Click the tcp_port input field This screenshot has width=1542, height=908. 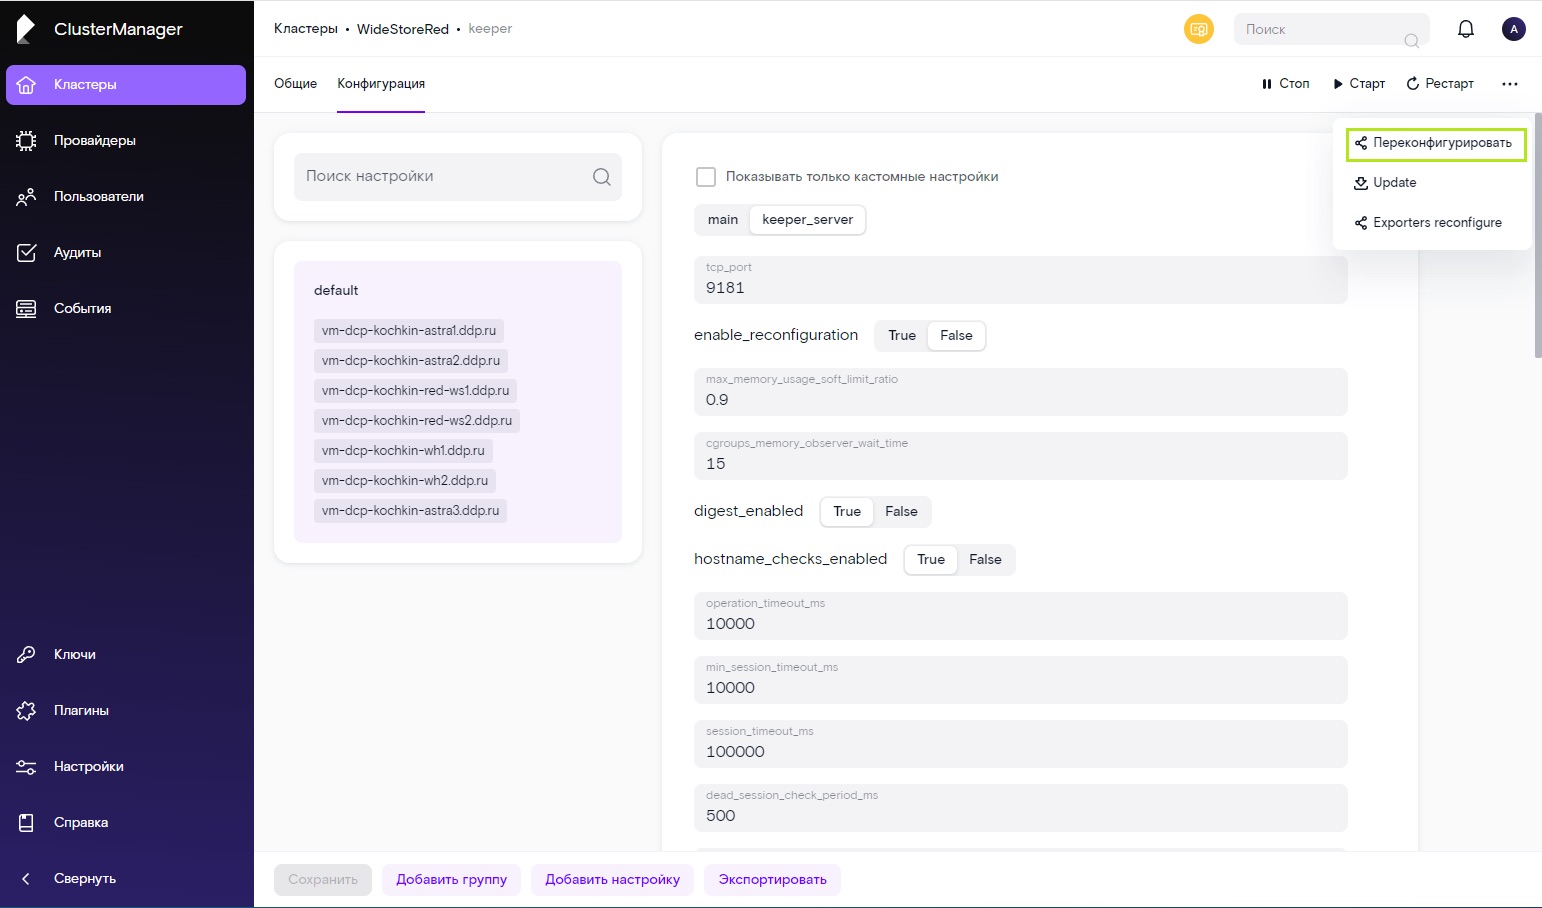(1020, 288)
